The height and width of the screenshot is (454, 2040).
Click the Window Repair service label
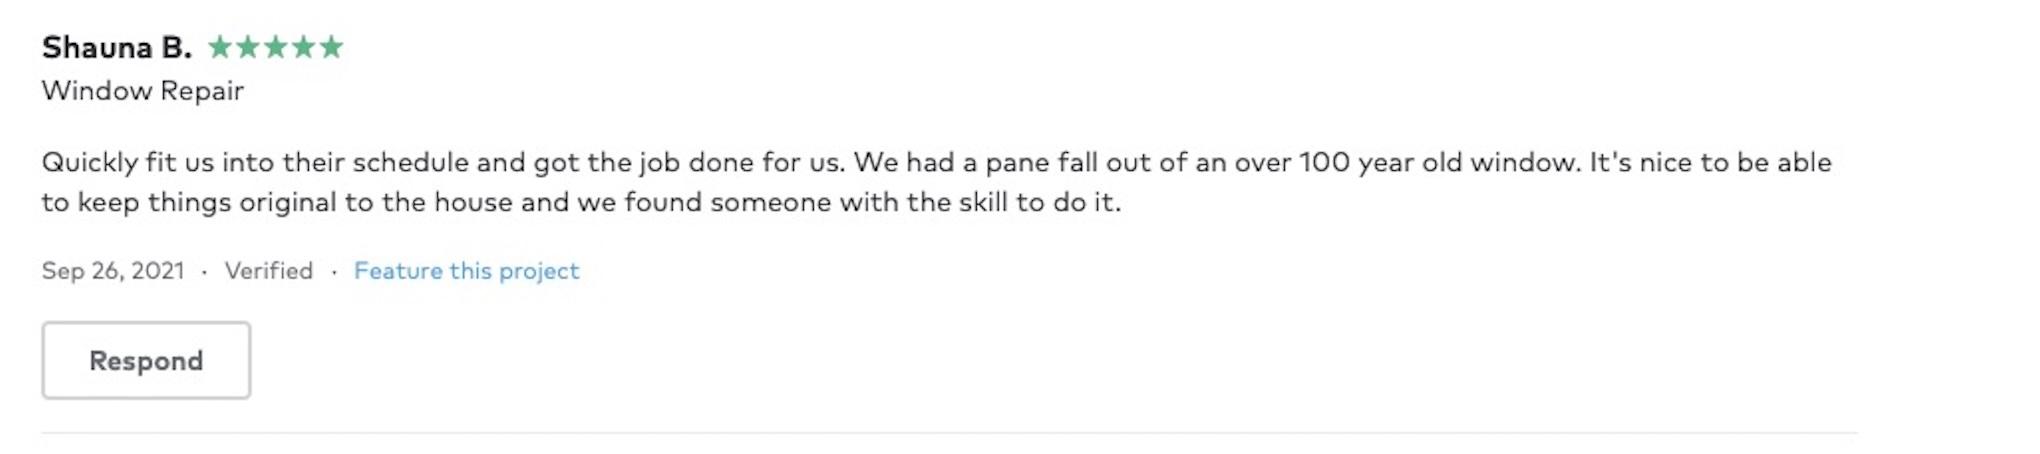(x=143, y=91)
